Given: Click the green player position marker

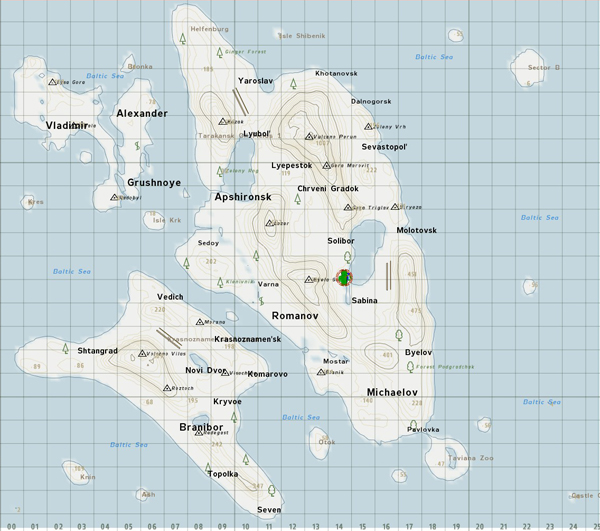Looking at the screenshot, I should (x=344, y=277).
